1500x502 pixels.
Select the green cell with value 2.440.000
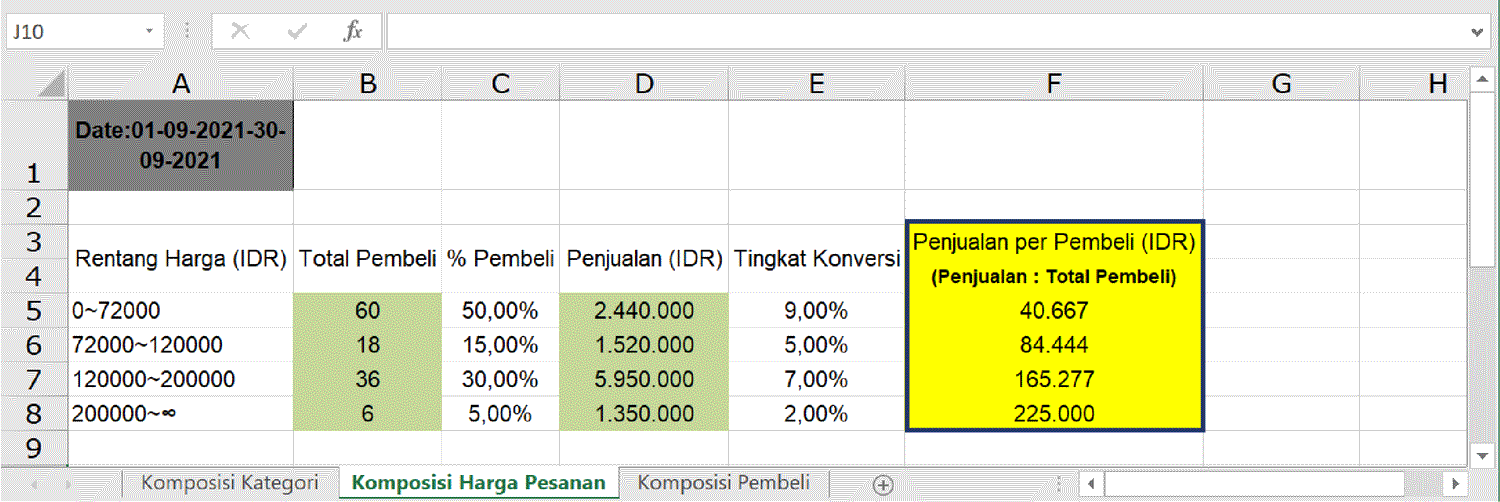pyautogui.click(x=643, y=311)
